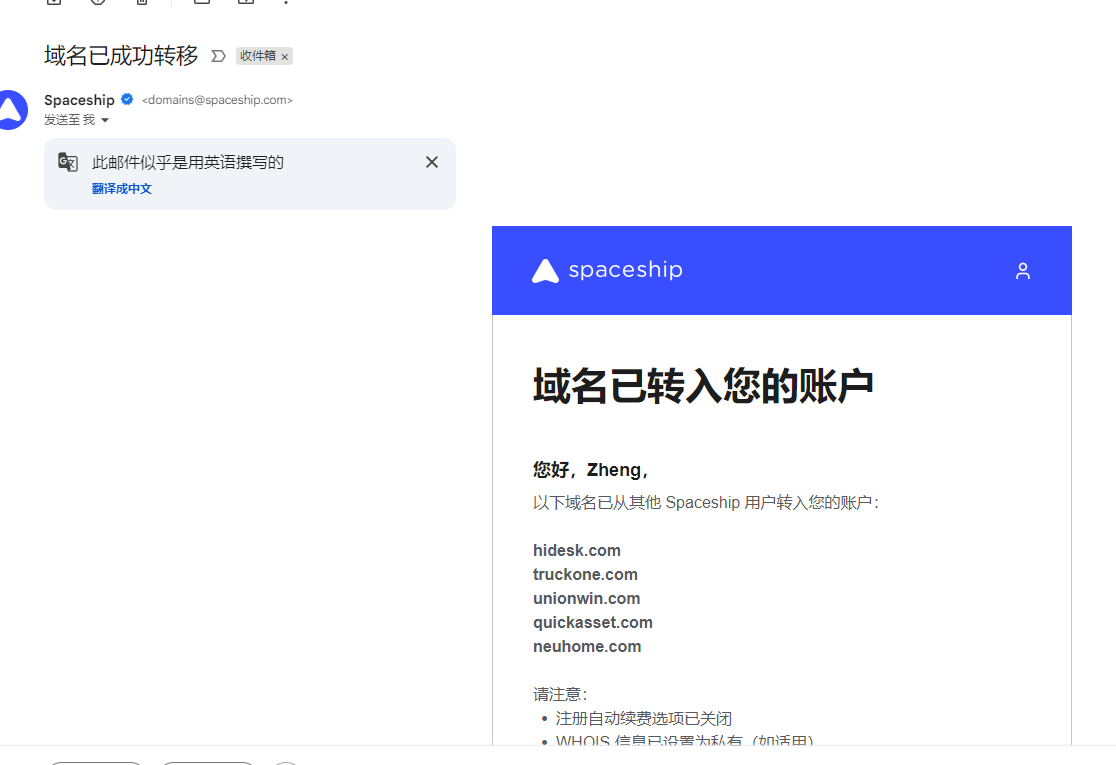Open the neuhome.com domain link
The height and width of the screenshot is (765, 1116).
pyautogui.click(x=587, y=646)
